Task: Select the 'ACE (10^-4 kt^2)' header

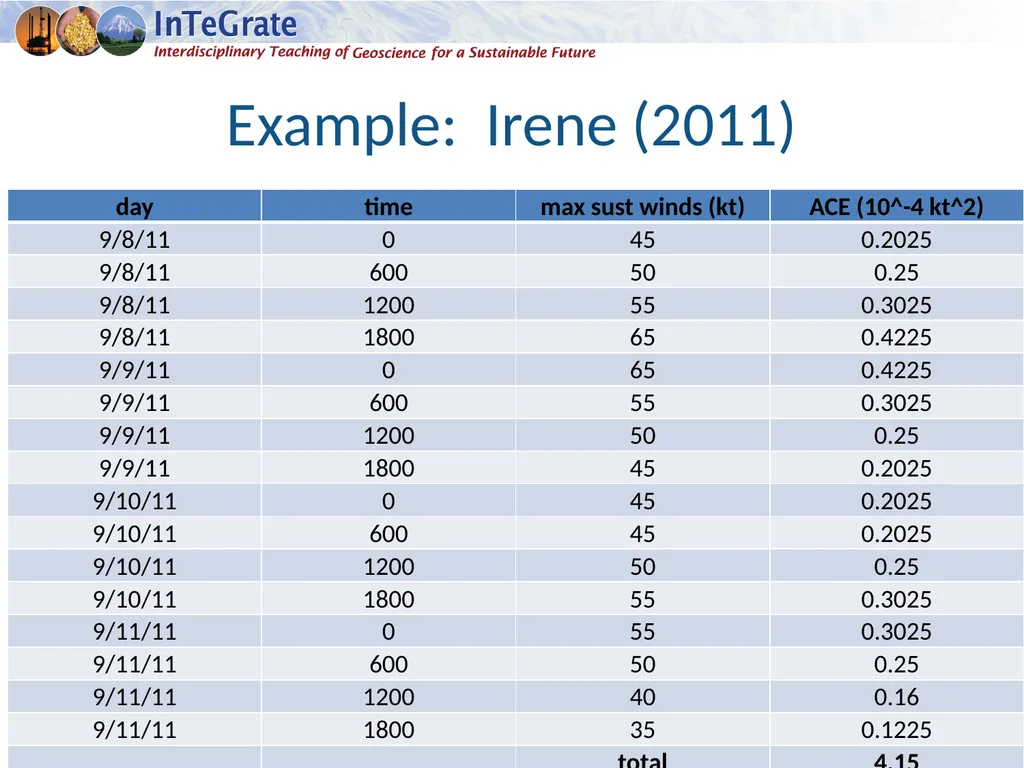Action: pyautogui.click(x=897, y=206)
